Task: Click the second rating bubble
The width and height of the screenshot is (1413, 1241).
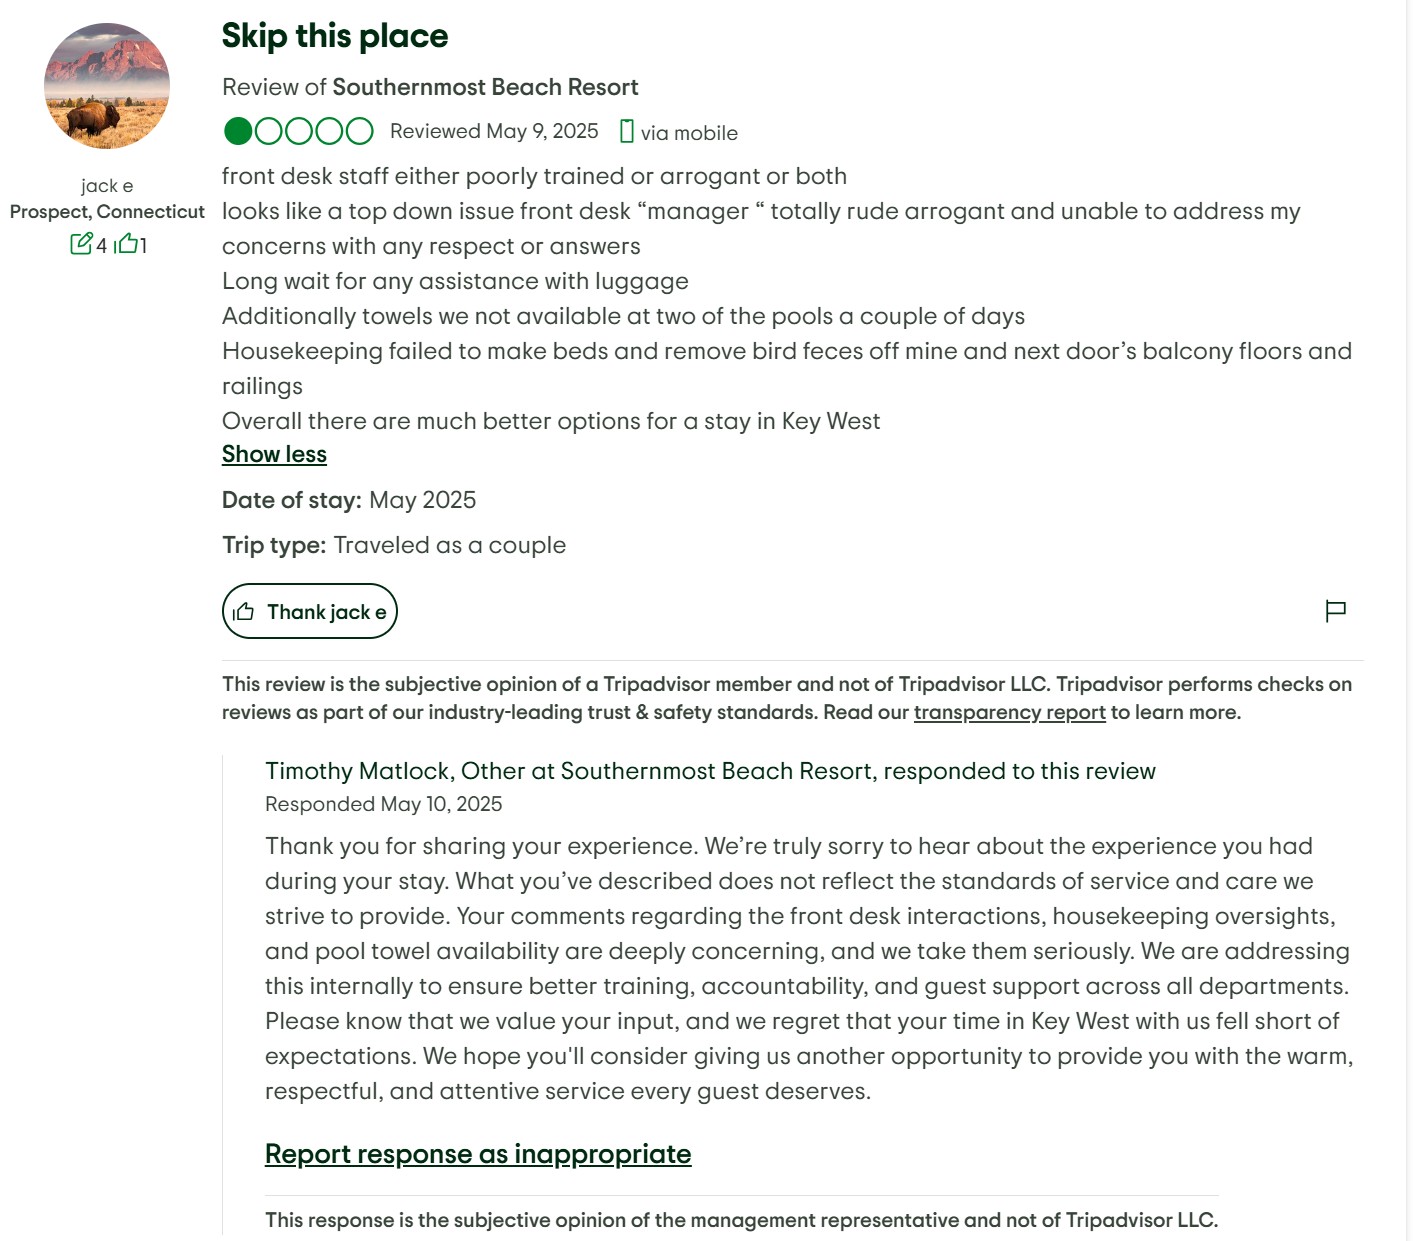Action: pyautogui.click(x=269, y=131)
